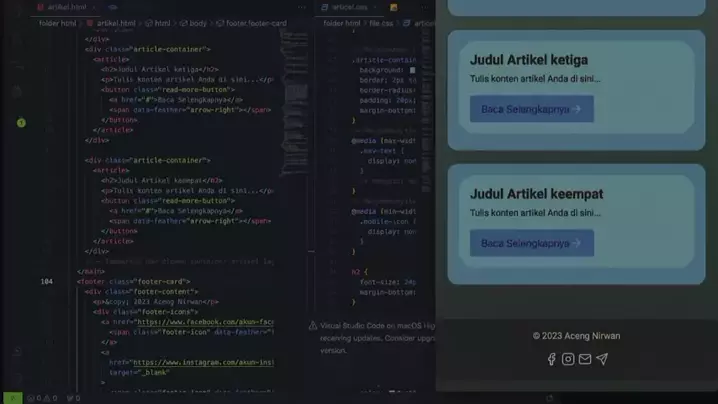Open the remote window icon in status bar
The height and width of the screenshot is (404, 718).
click(11, 398)
